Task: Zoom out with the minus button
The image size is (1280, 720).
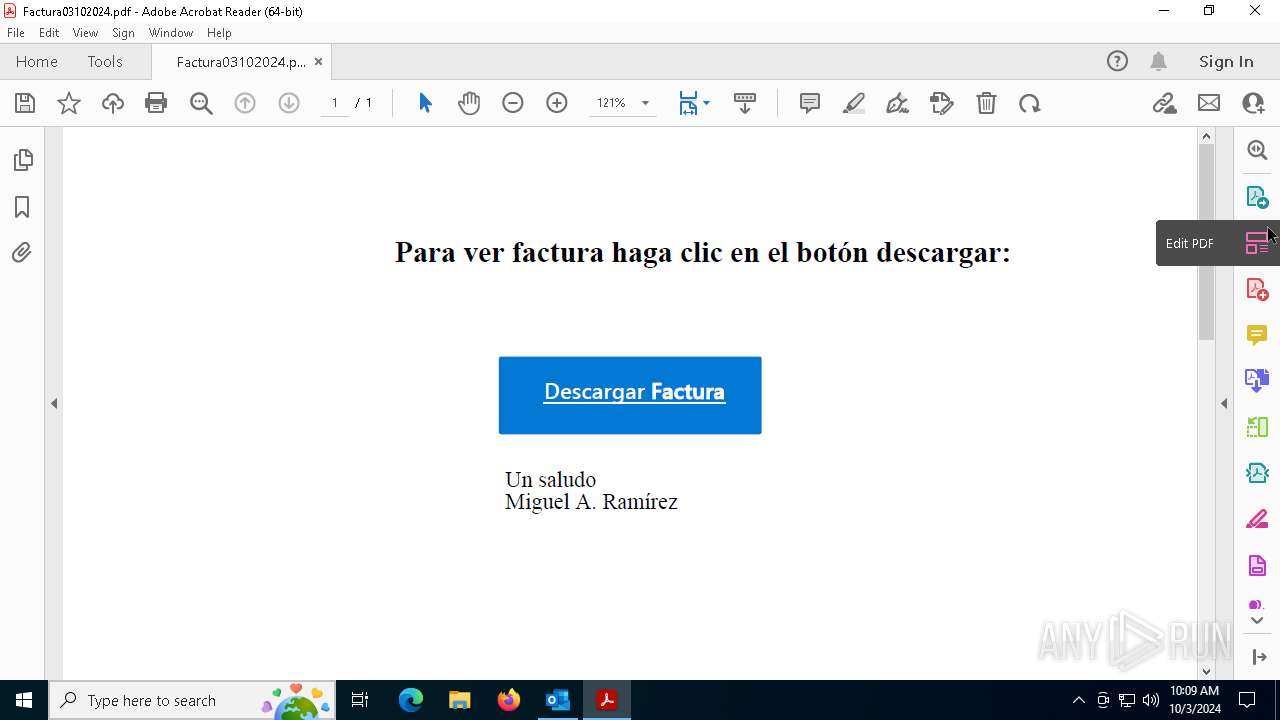Action: click(x=513, y=103)
